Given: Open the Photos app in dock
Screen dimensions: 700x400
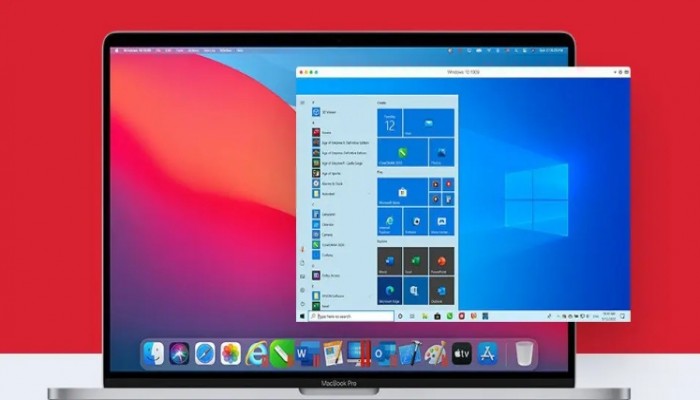Looking at the screenshot, I should click(x=231, y=353).
